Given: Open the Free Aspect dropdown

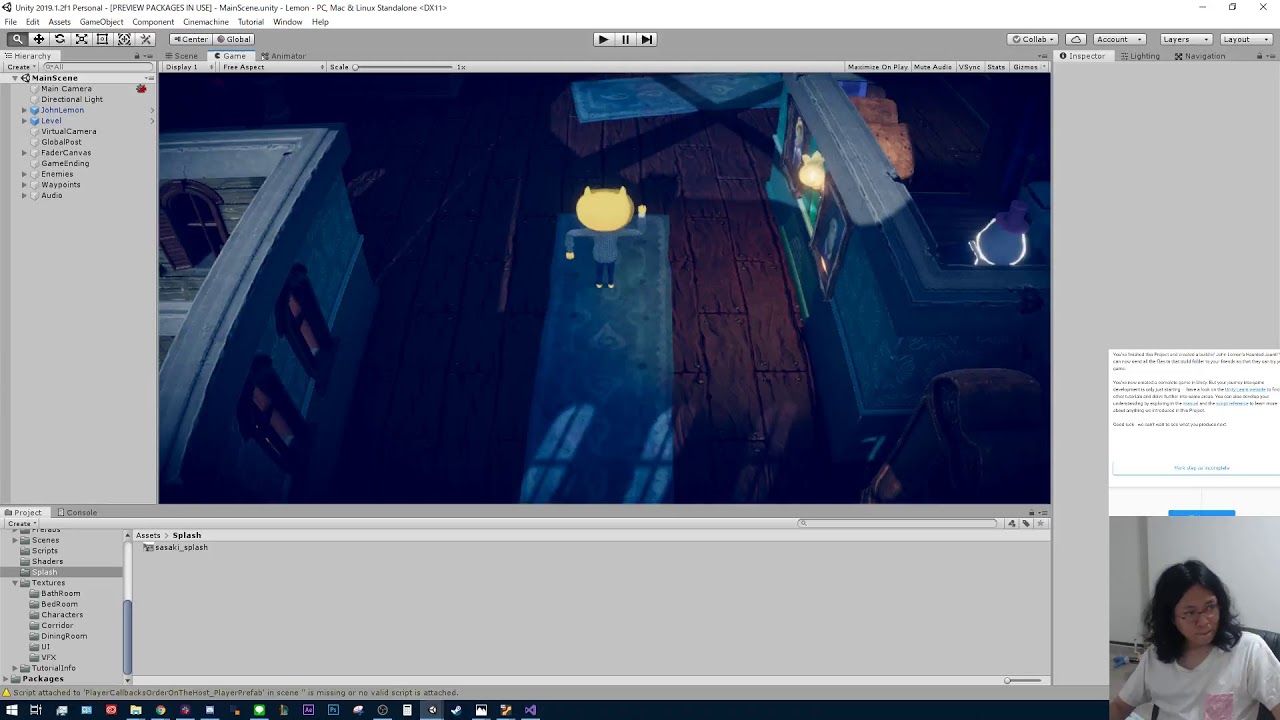Looking at the screenshot, I should (x=273, y=67).
